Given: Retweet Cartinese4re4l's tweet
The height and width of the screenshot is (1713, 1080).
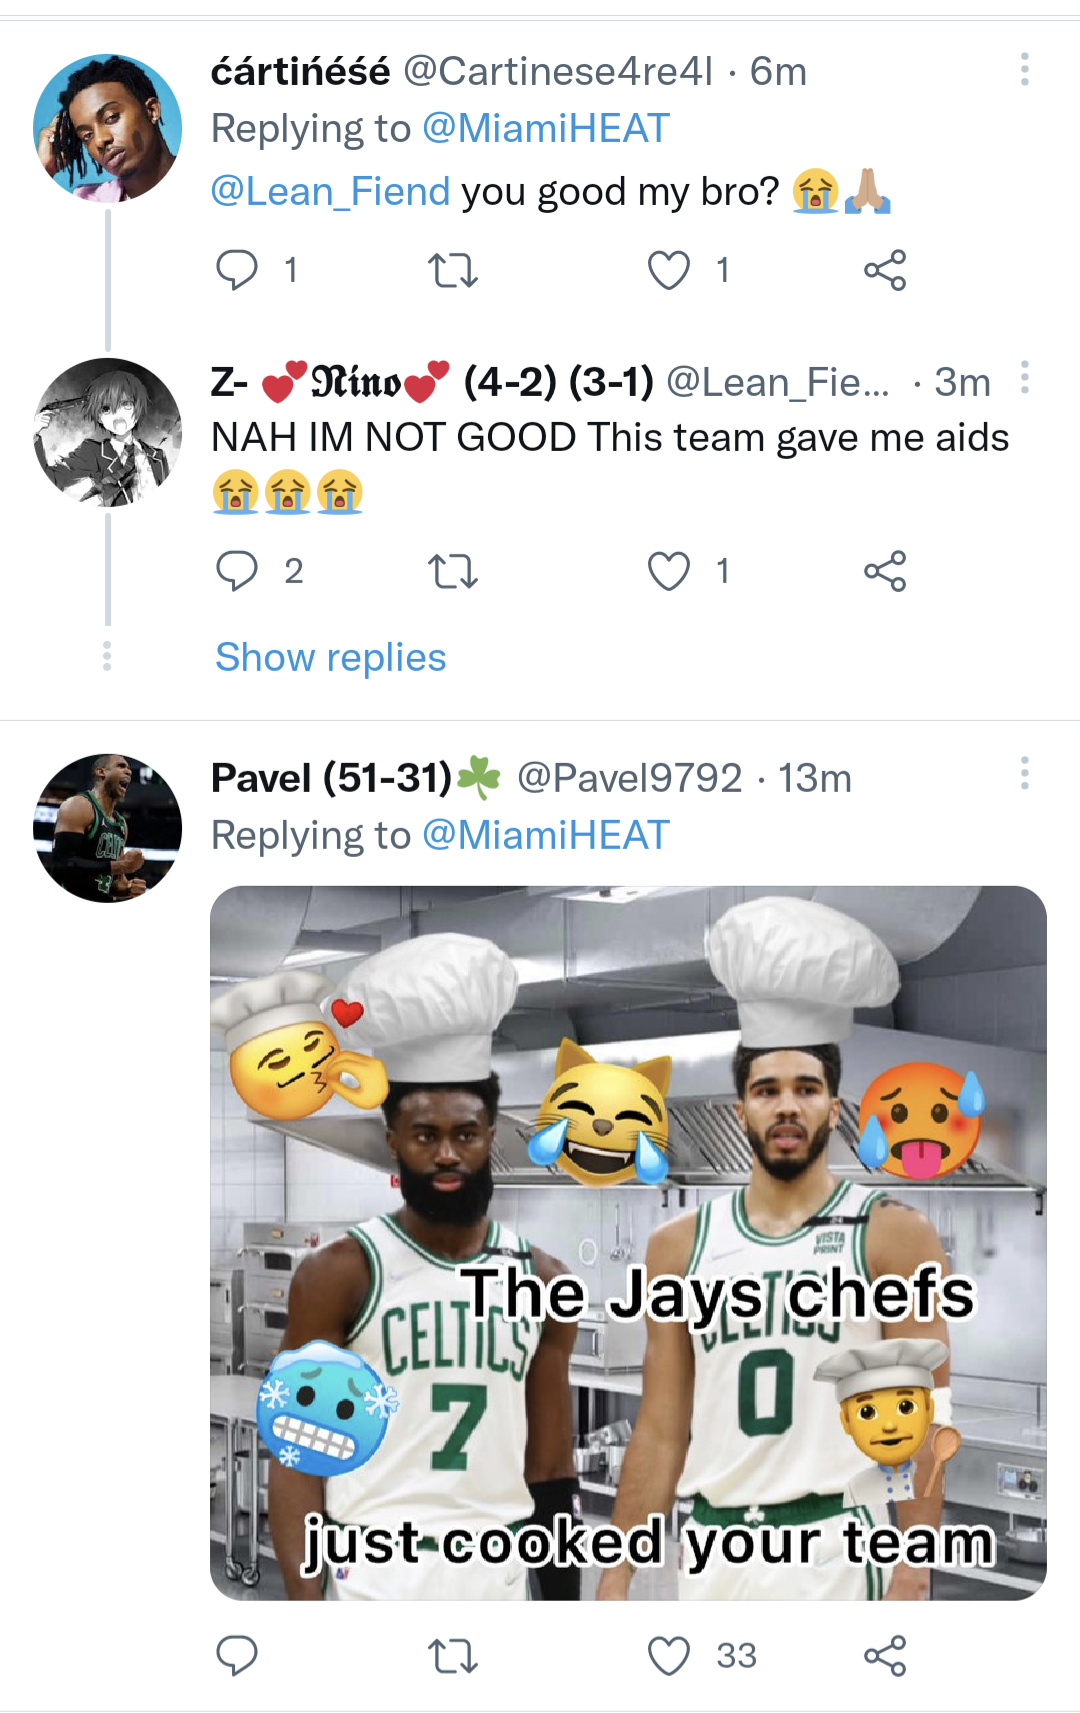Looking at the screenshot, I should click(x=452, y=270).
